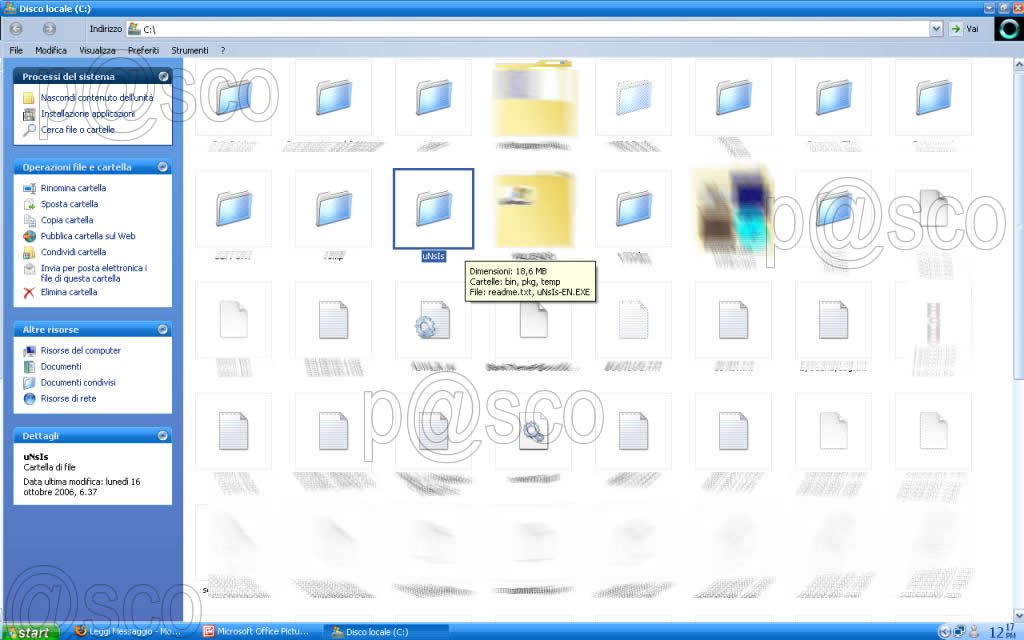Open Documenti in Altre risorse
This screenshot has height=640, width=1024.
61,366
